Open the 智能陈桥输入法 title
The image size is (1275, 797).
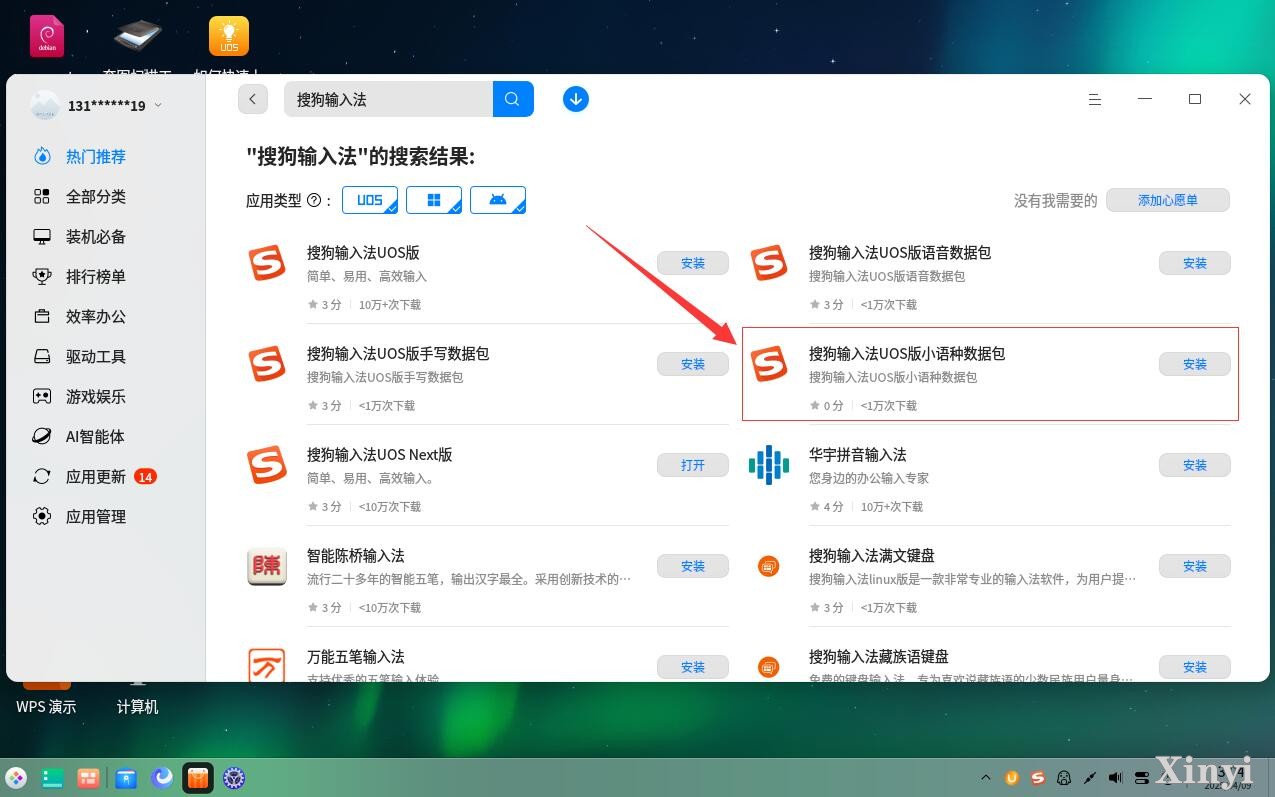tap(356, 556)
